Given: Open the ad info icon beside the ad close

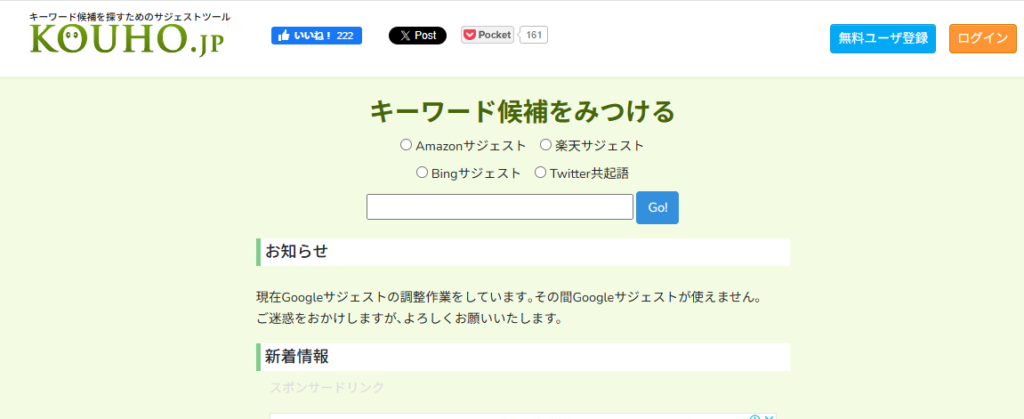Looking at the screenshot, I should click(756, 418).
